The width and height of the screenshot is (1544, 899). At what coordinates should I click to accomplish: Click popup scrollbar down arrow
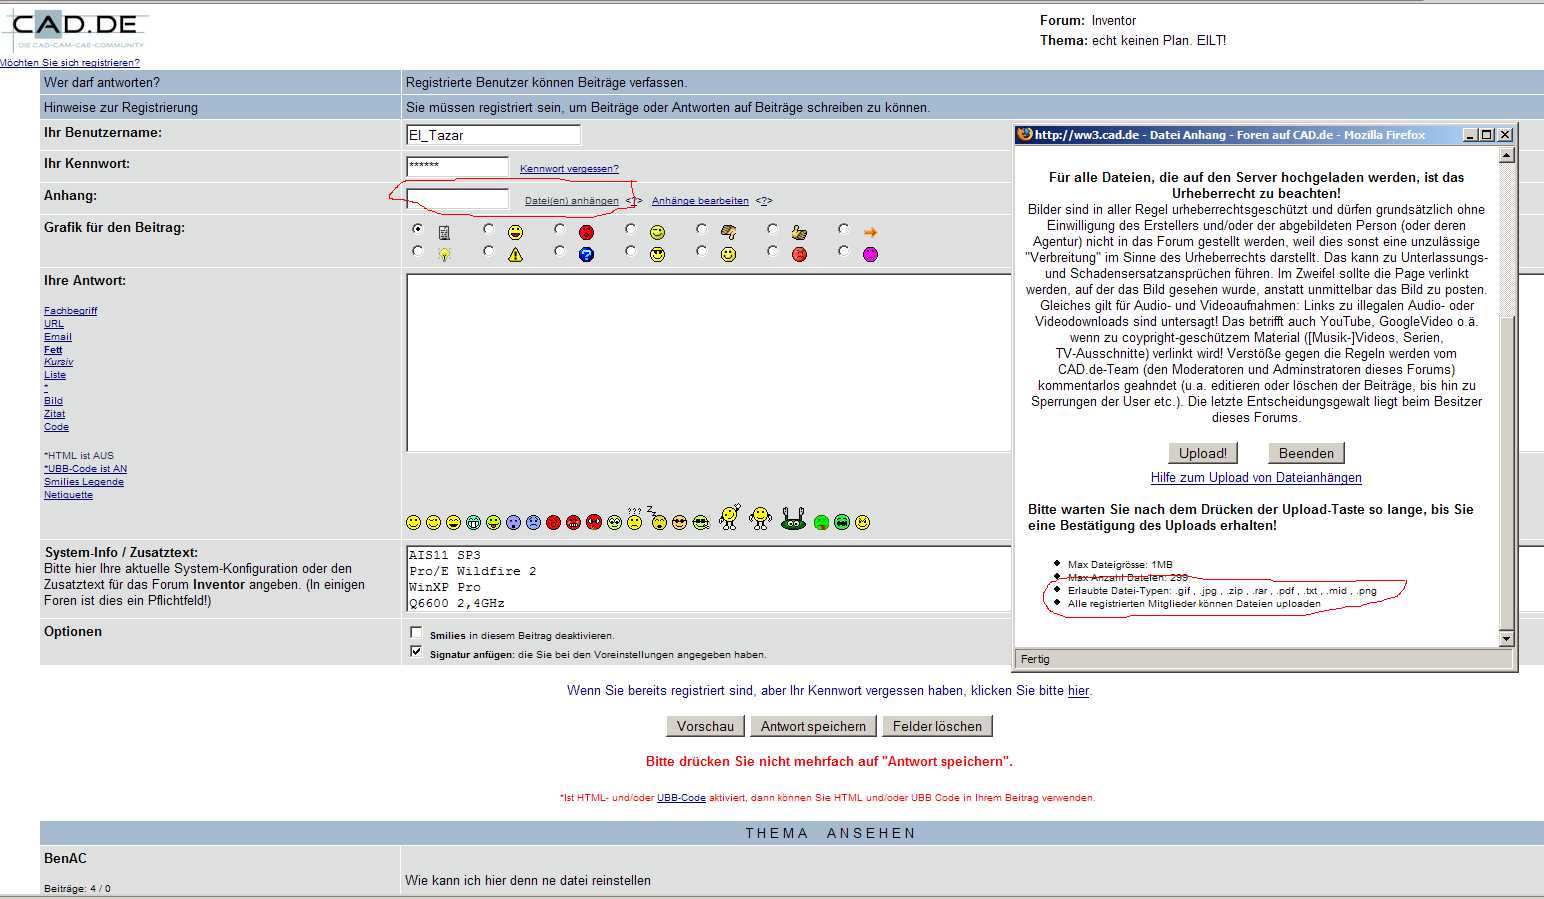click(1507, 638)
